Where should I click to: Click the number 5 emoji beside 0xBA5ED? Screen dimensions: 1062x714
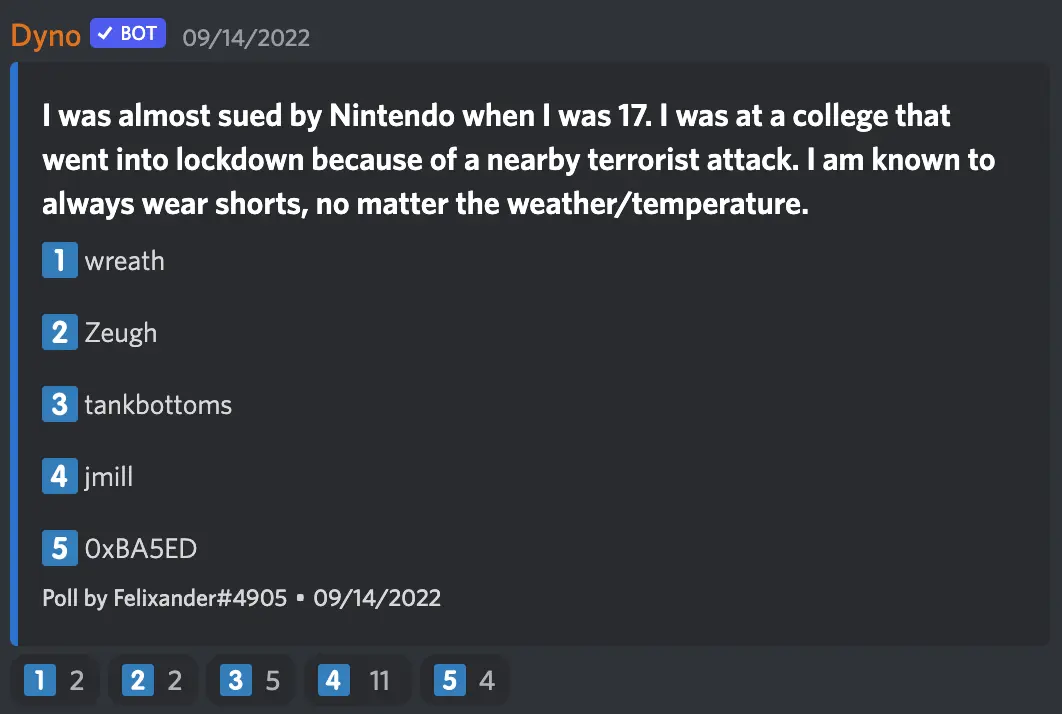click(x=59, y=548)
